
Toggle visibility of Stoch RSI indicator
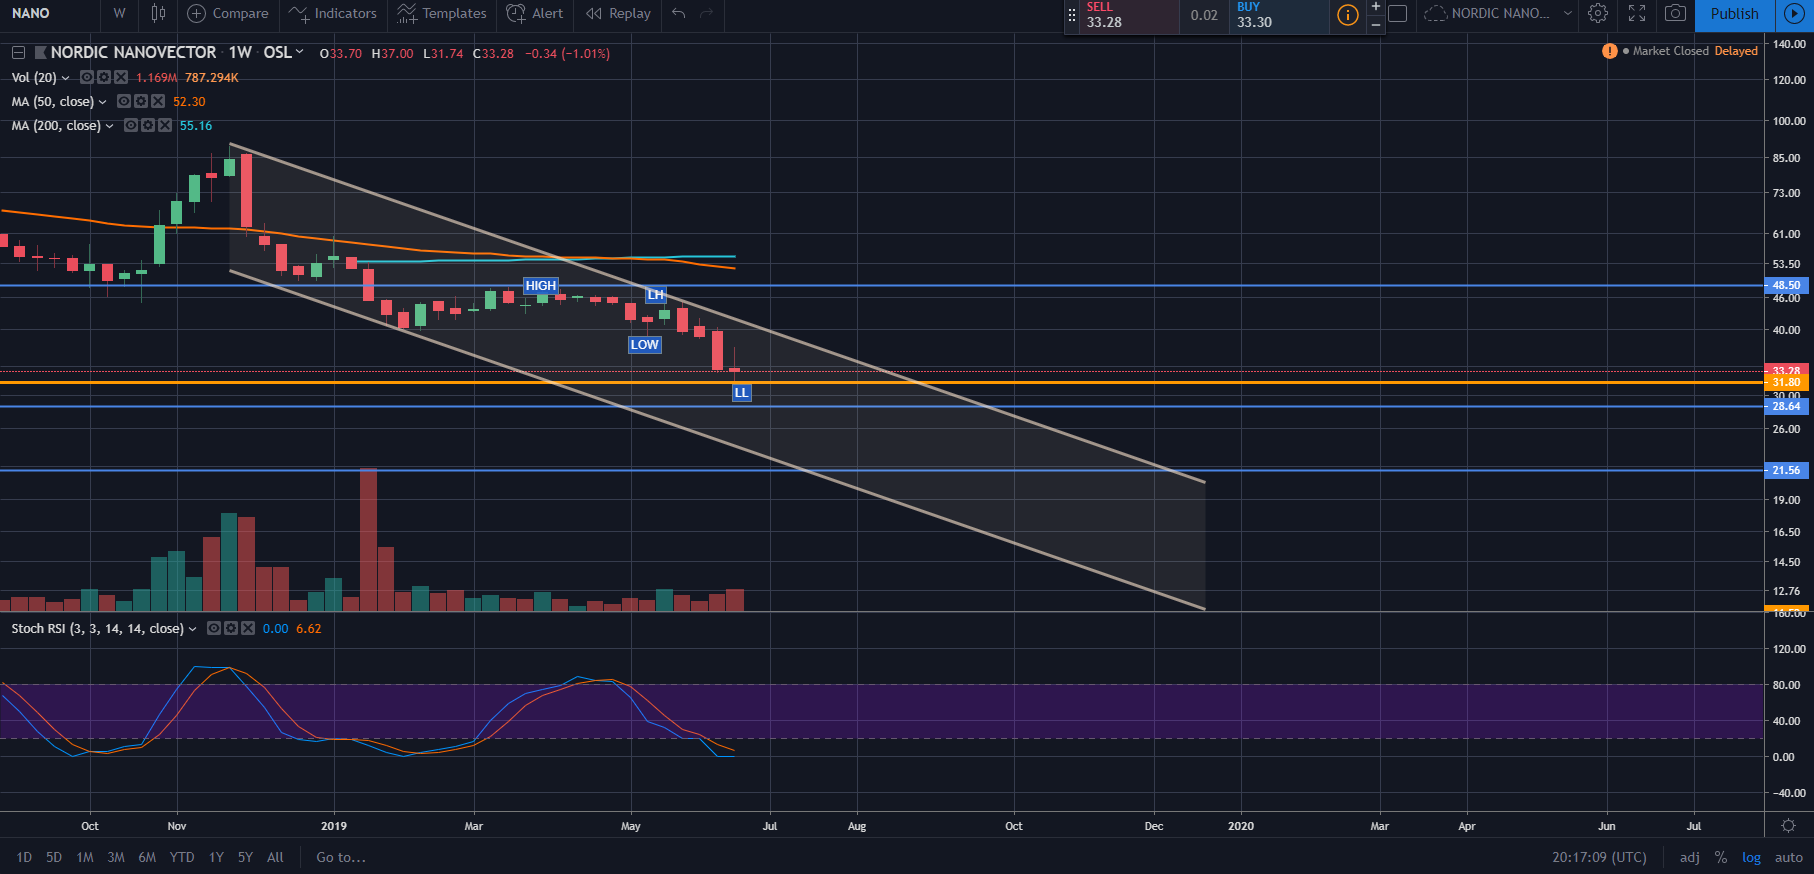pyautogui.click(x=214, y=628)
